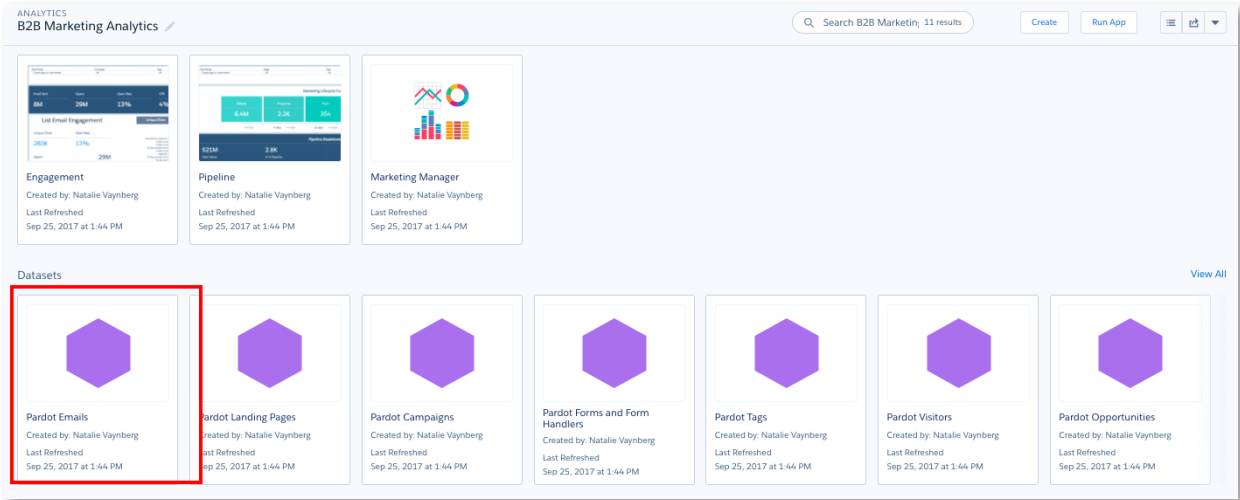Open the Engagement dashboard thumbnail
The image size is (1240, 500).
click(98, 113)
